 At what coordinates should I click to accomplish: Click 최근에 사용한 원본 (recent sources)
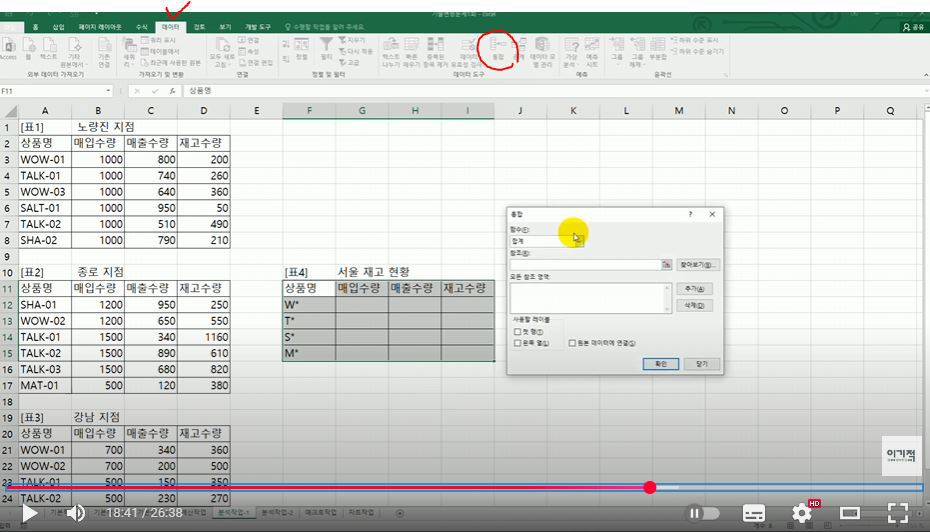[171, 62]
